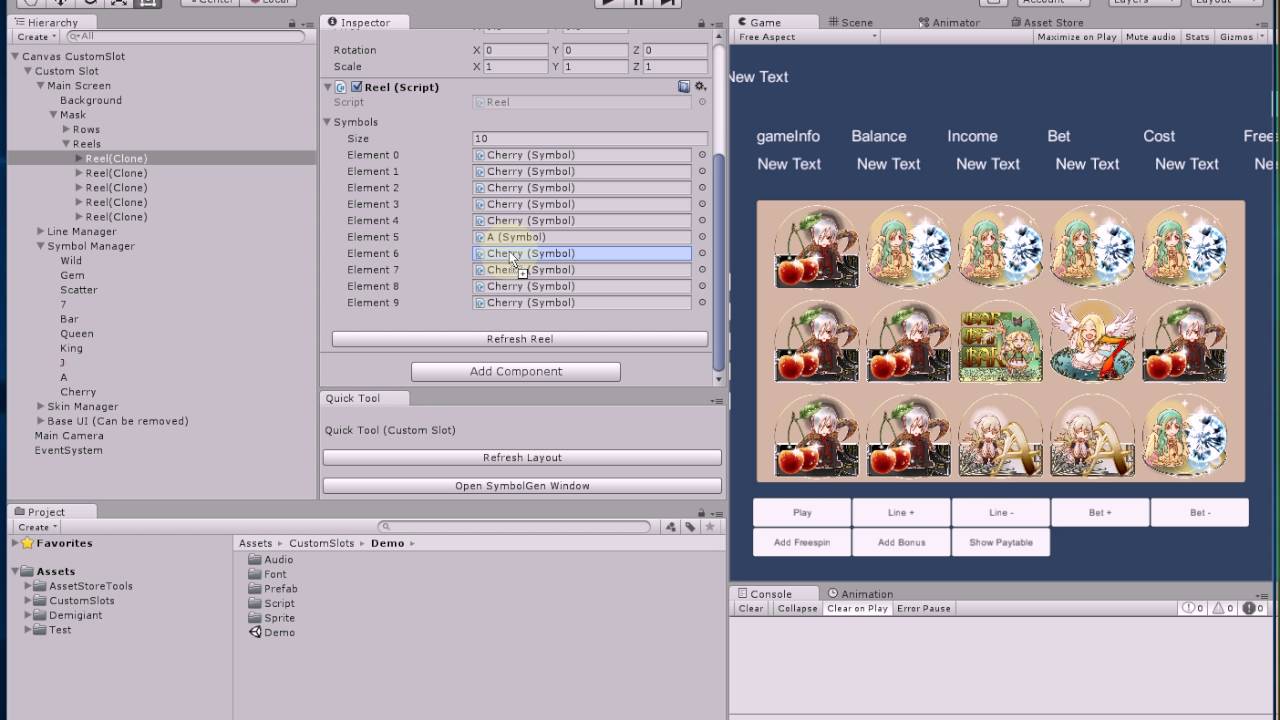Toggle Clear on Play in the Console
This screenshot has height=720, width=1280.
857,608
